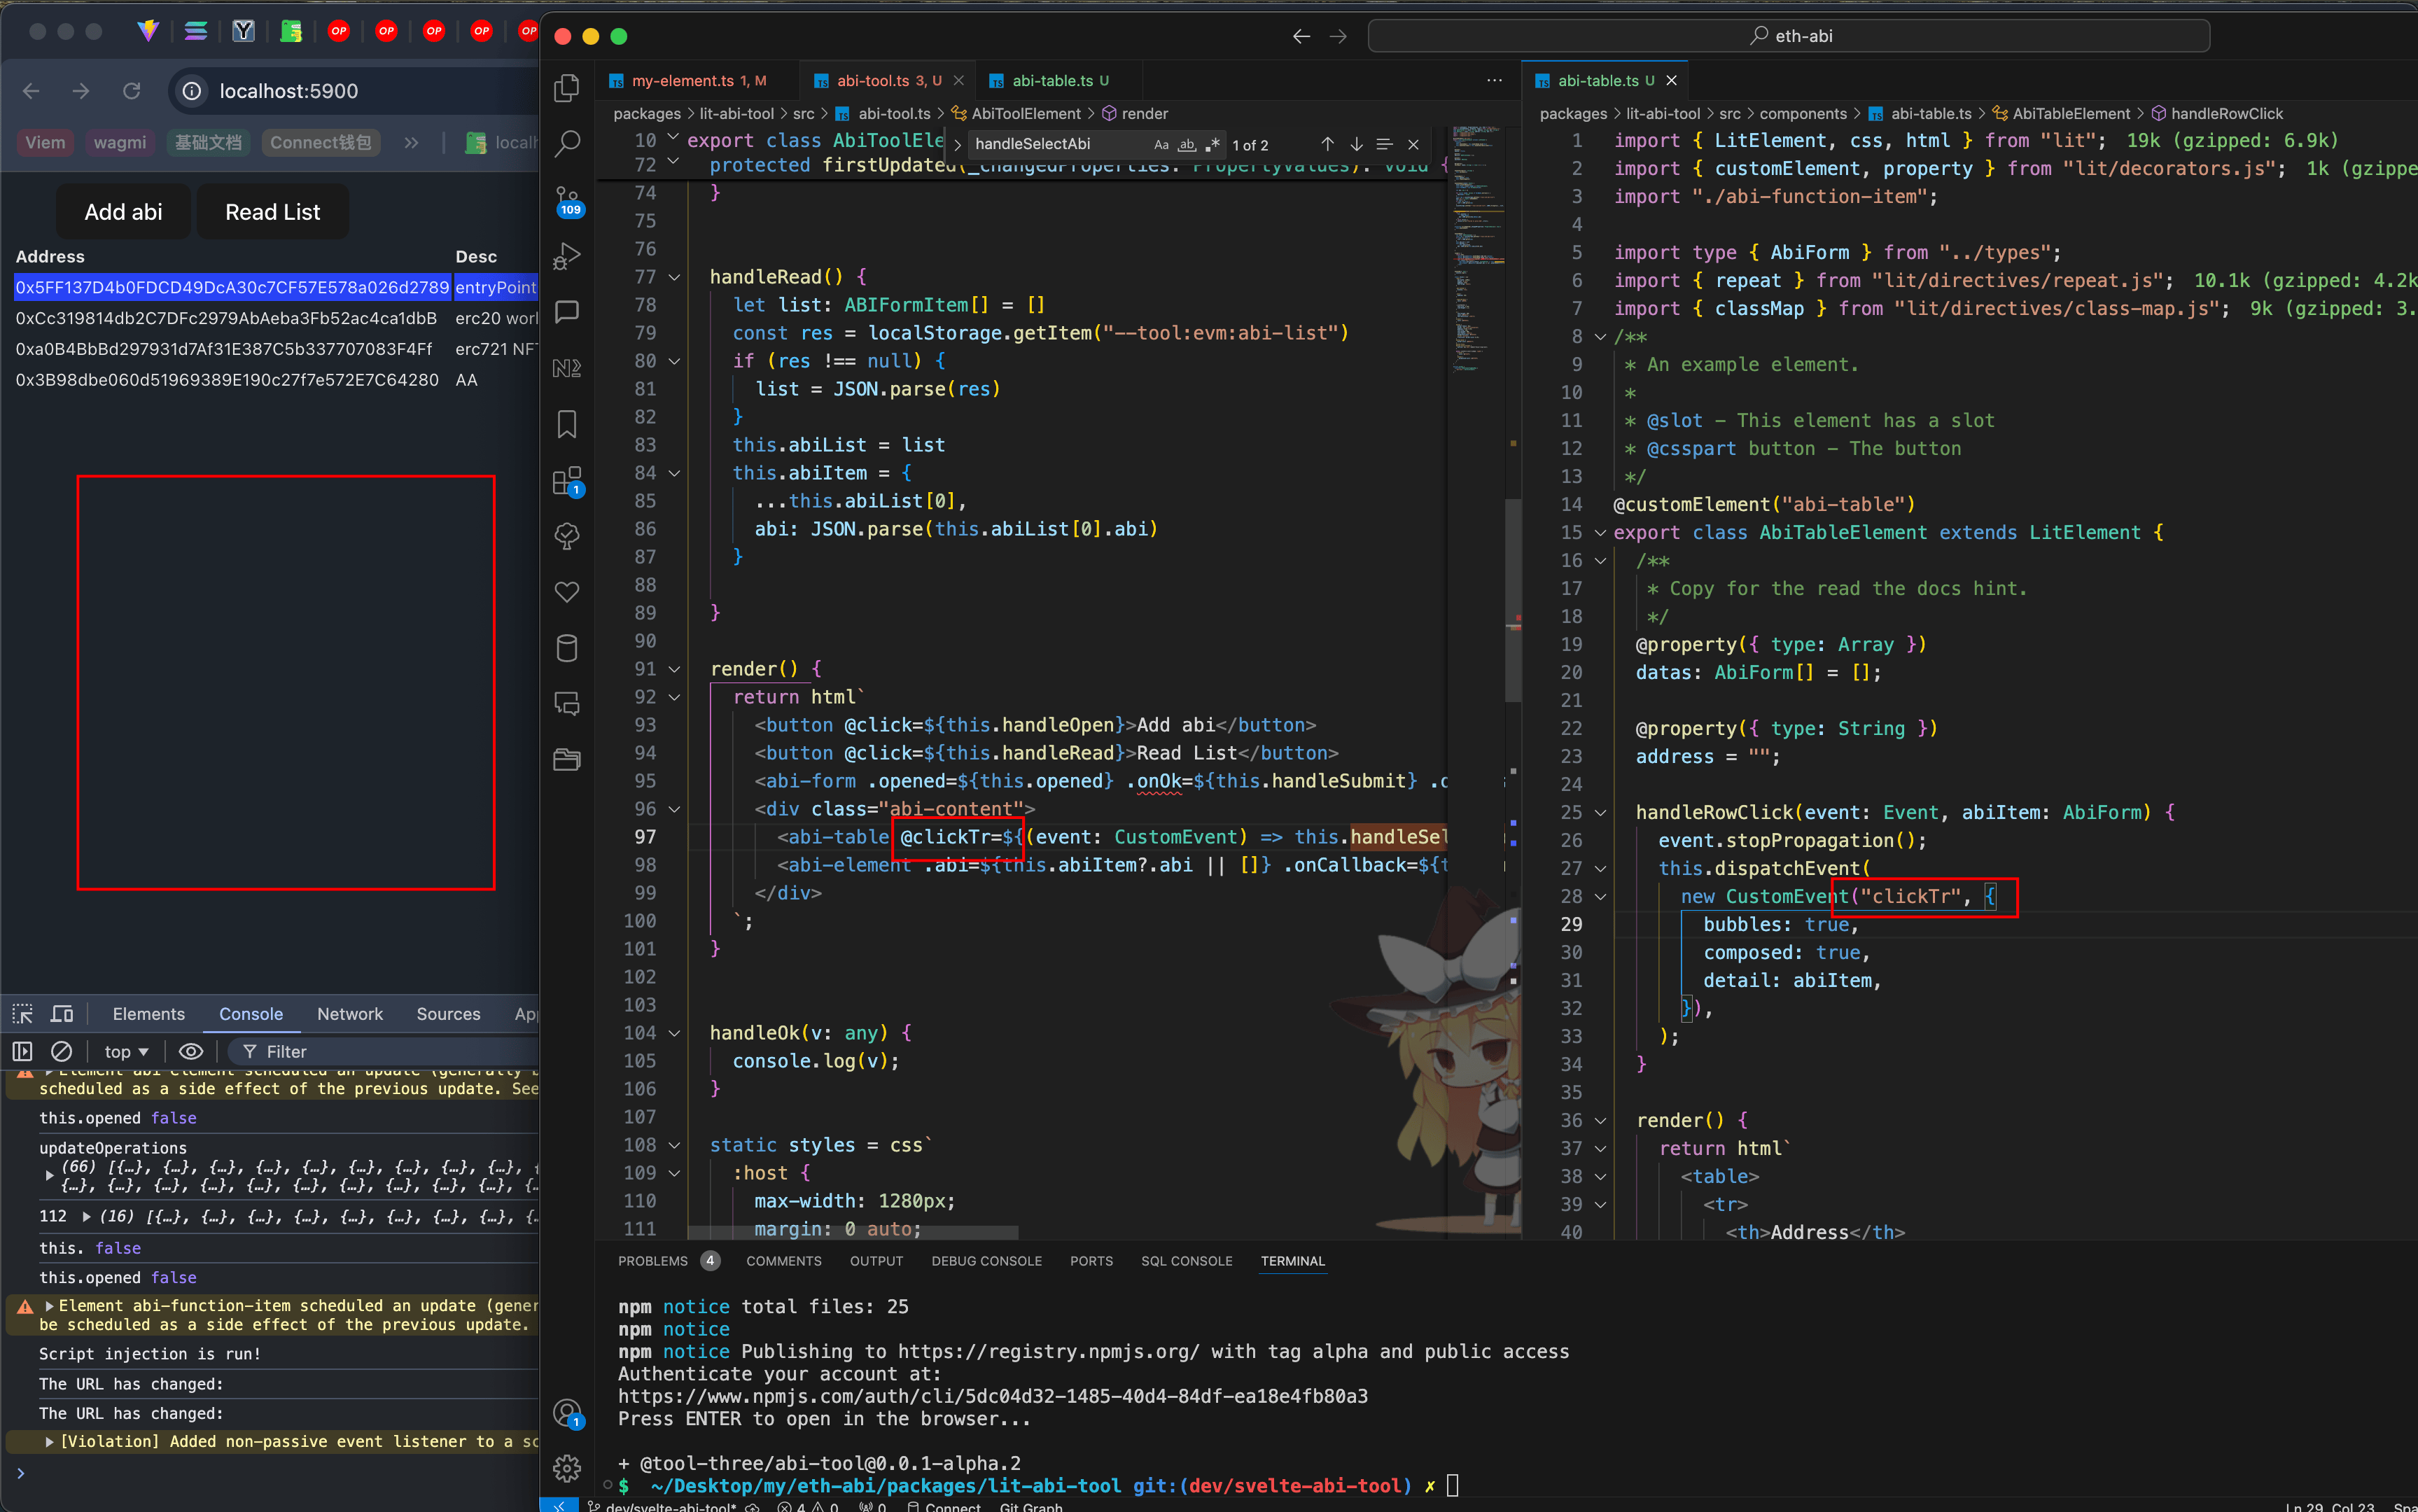Screen dimensions: 2418x1512
Task: Open the Bookmarks view in activity bar
Action: 567,424
